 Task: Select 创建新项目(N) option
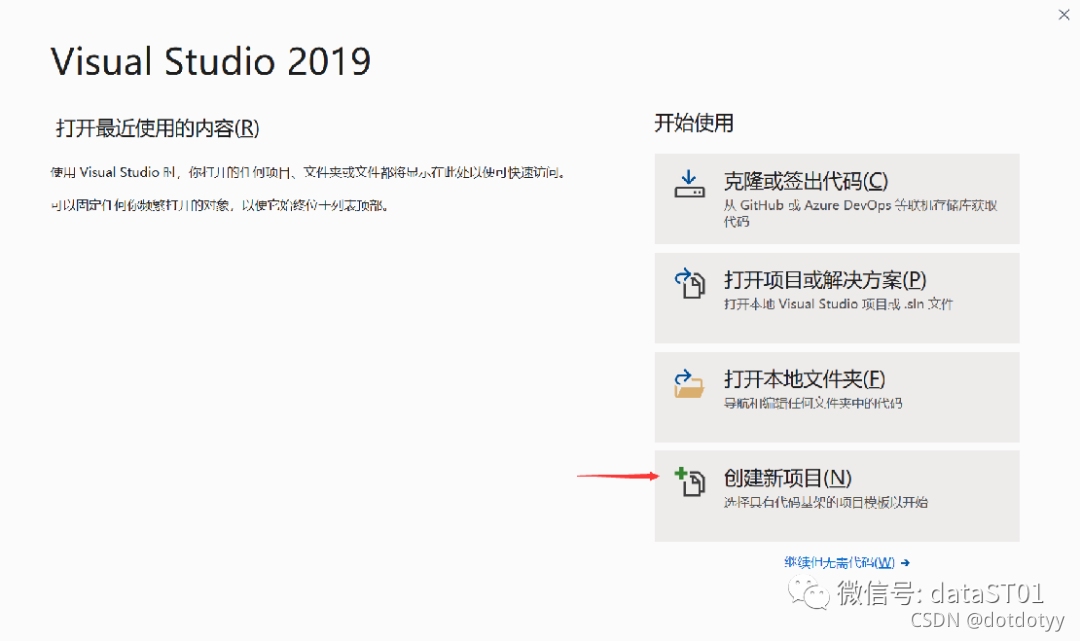837,496
